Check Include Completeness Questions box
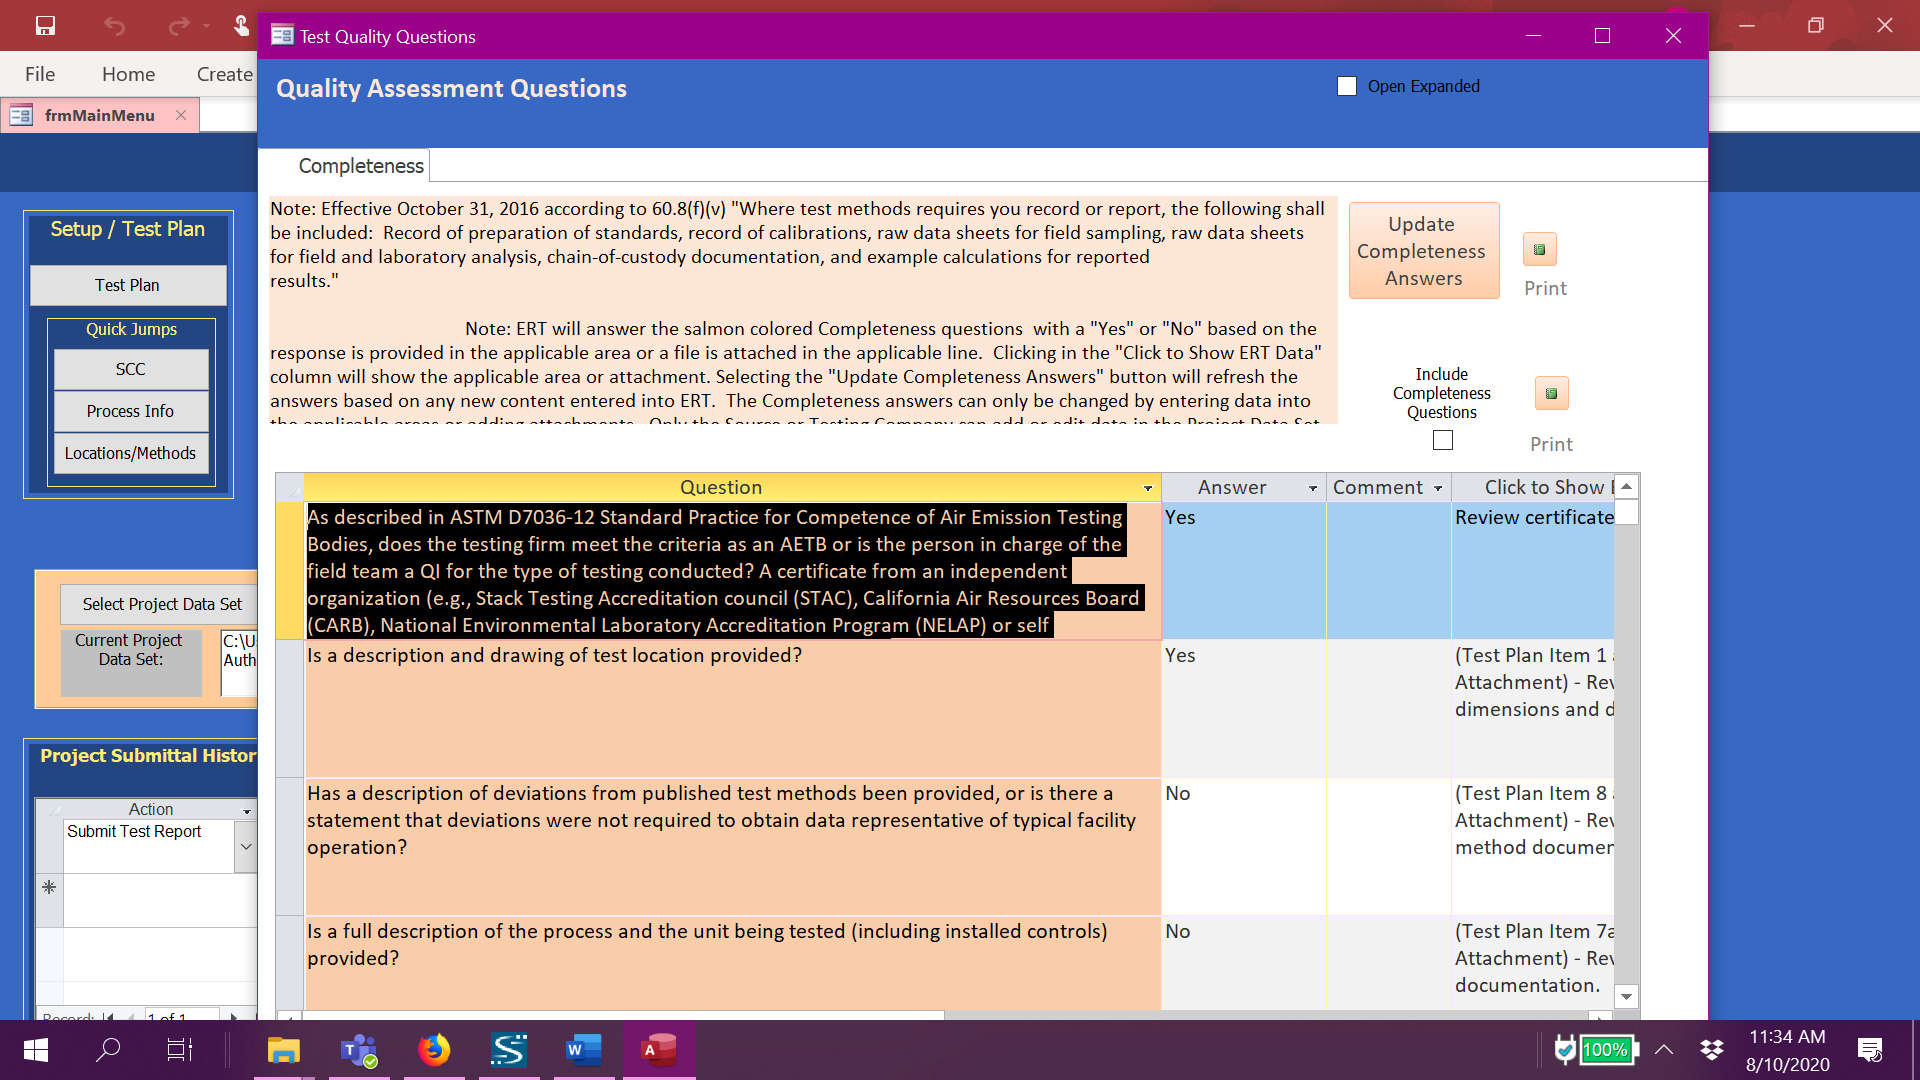The width and height of the screenshot is (1920, 1080). 1442,440
